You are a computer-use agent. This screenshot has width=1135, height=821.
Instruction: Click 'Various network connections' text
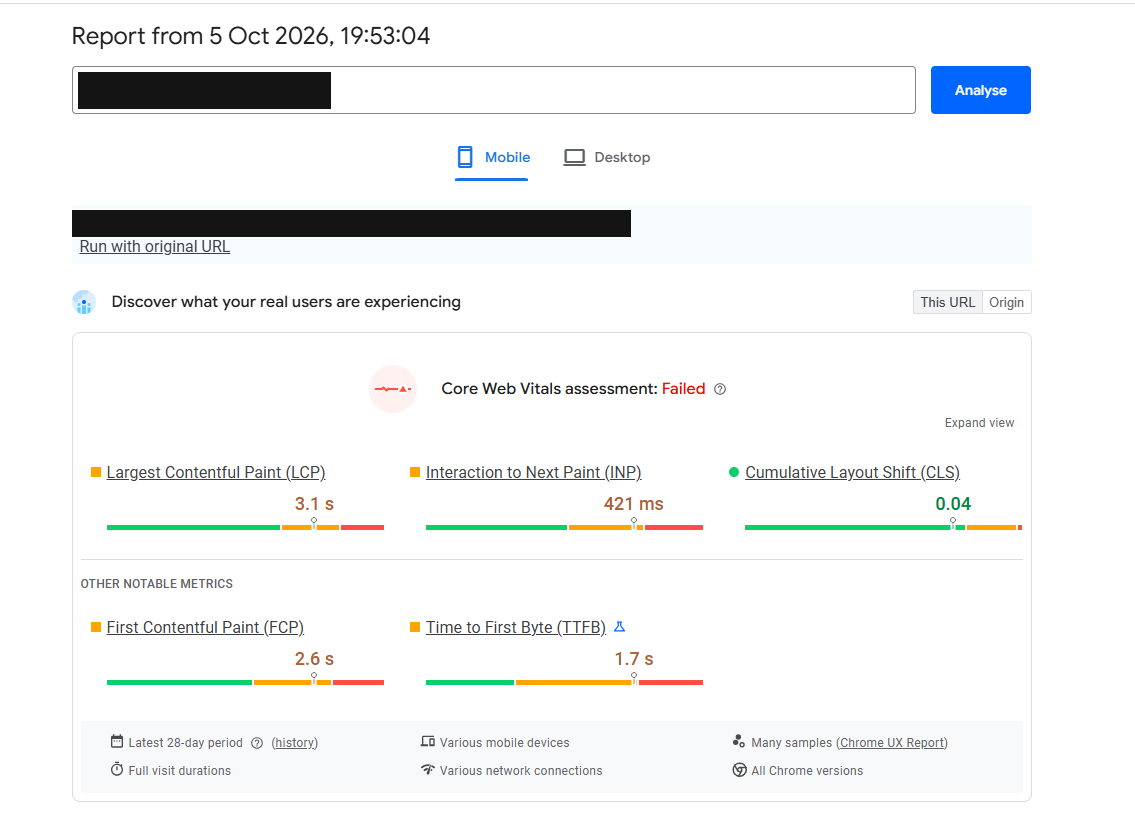point(521,771)
